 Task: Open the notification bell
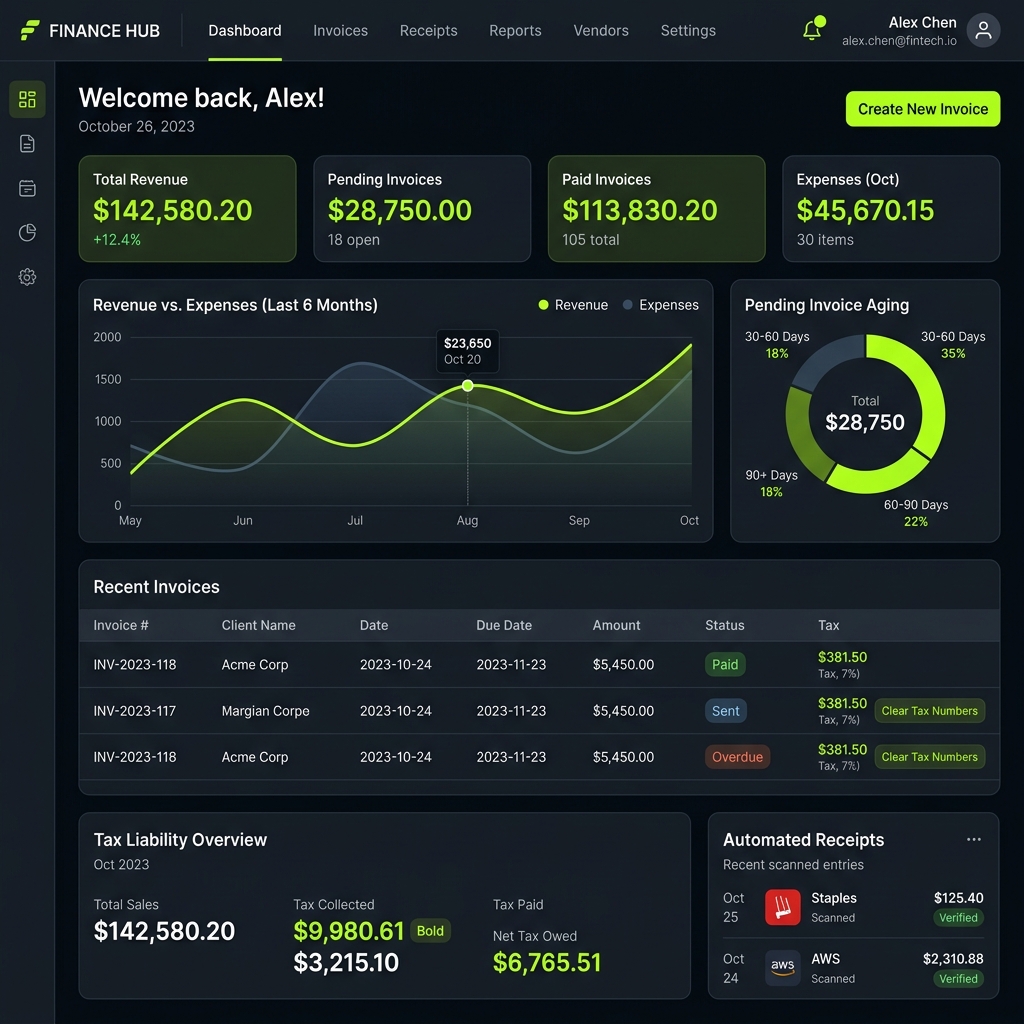pyautogui.click(x=813, y=30)
